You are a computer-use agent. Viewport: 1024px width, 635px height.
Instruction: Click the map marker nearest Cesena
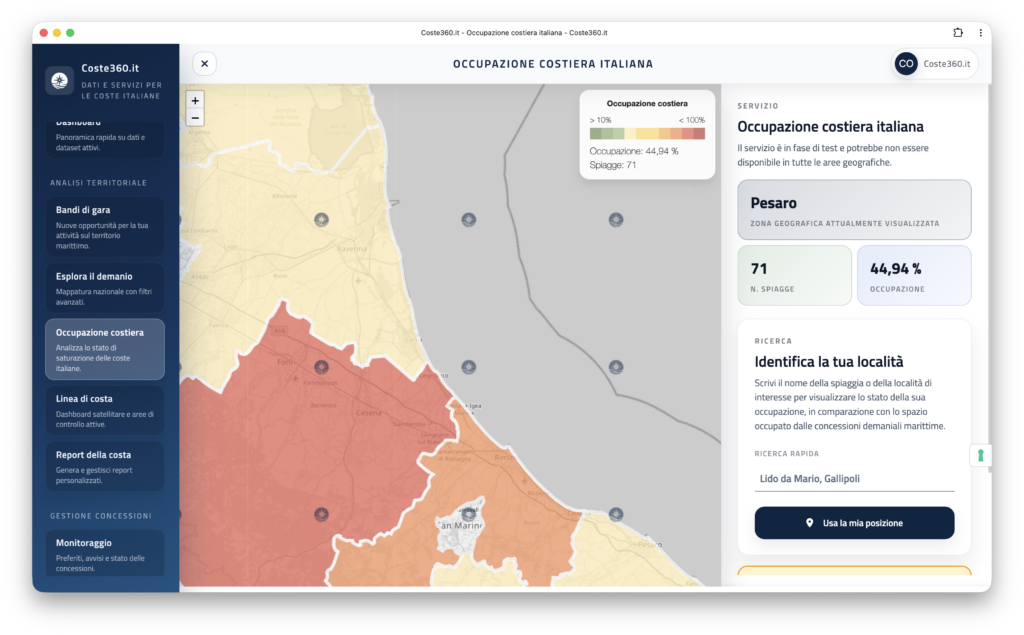[x=321, y=367]
